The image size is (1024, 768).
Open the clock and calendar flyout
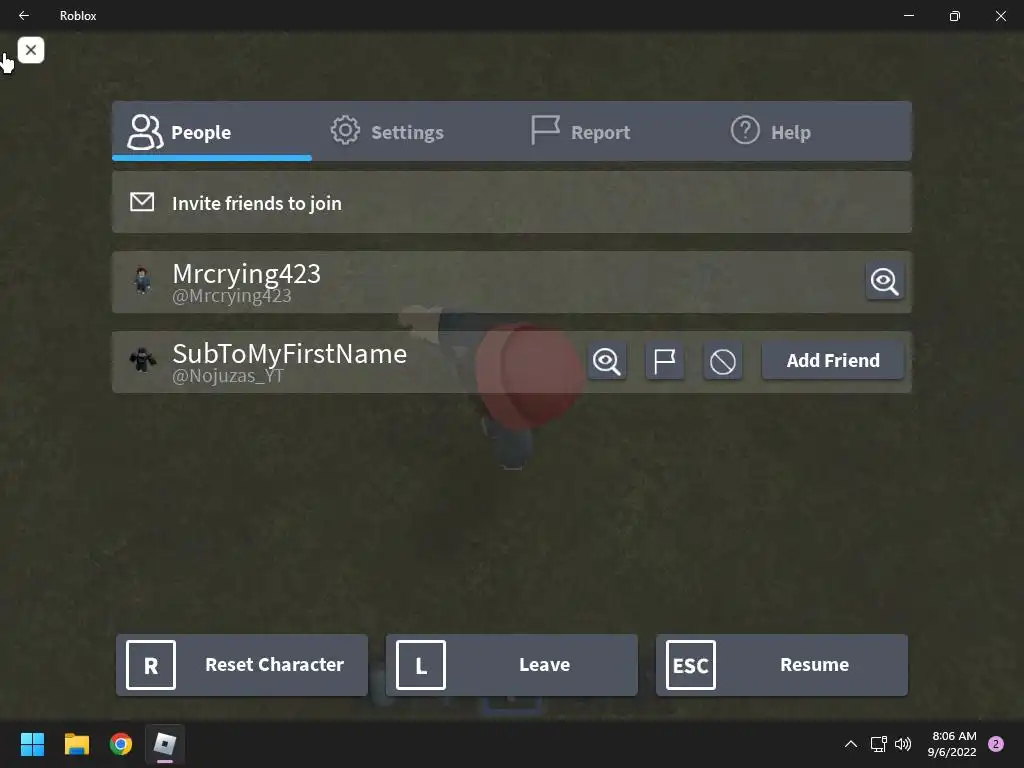(952, 744)
